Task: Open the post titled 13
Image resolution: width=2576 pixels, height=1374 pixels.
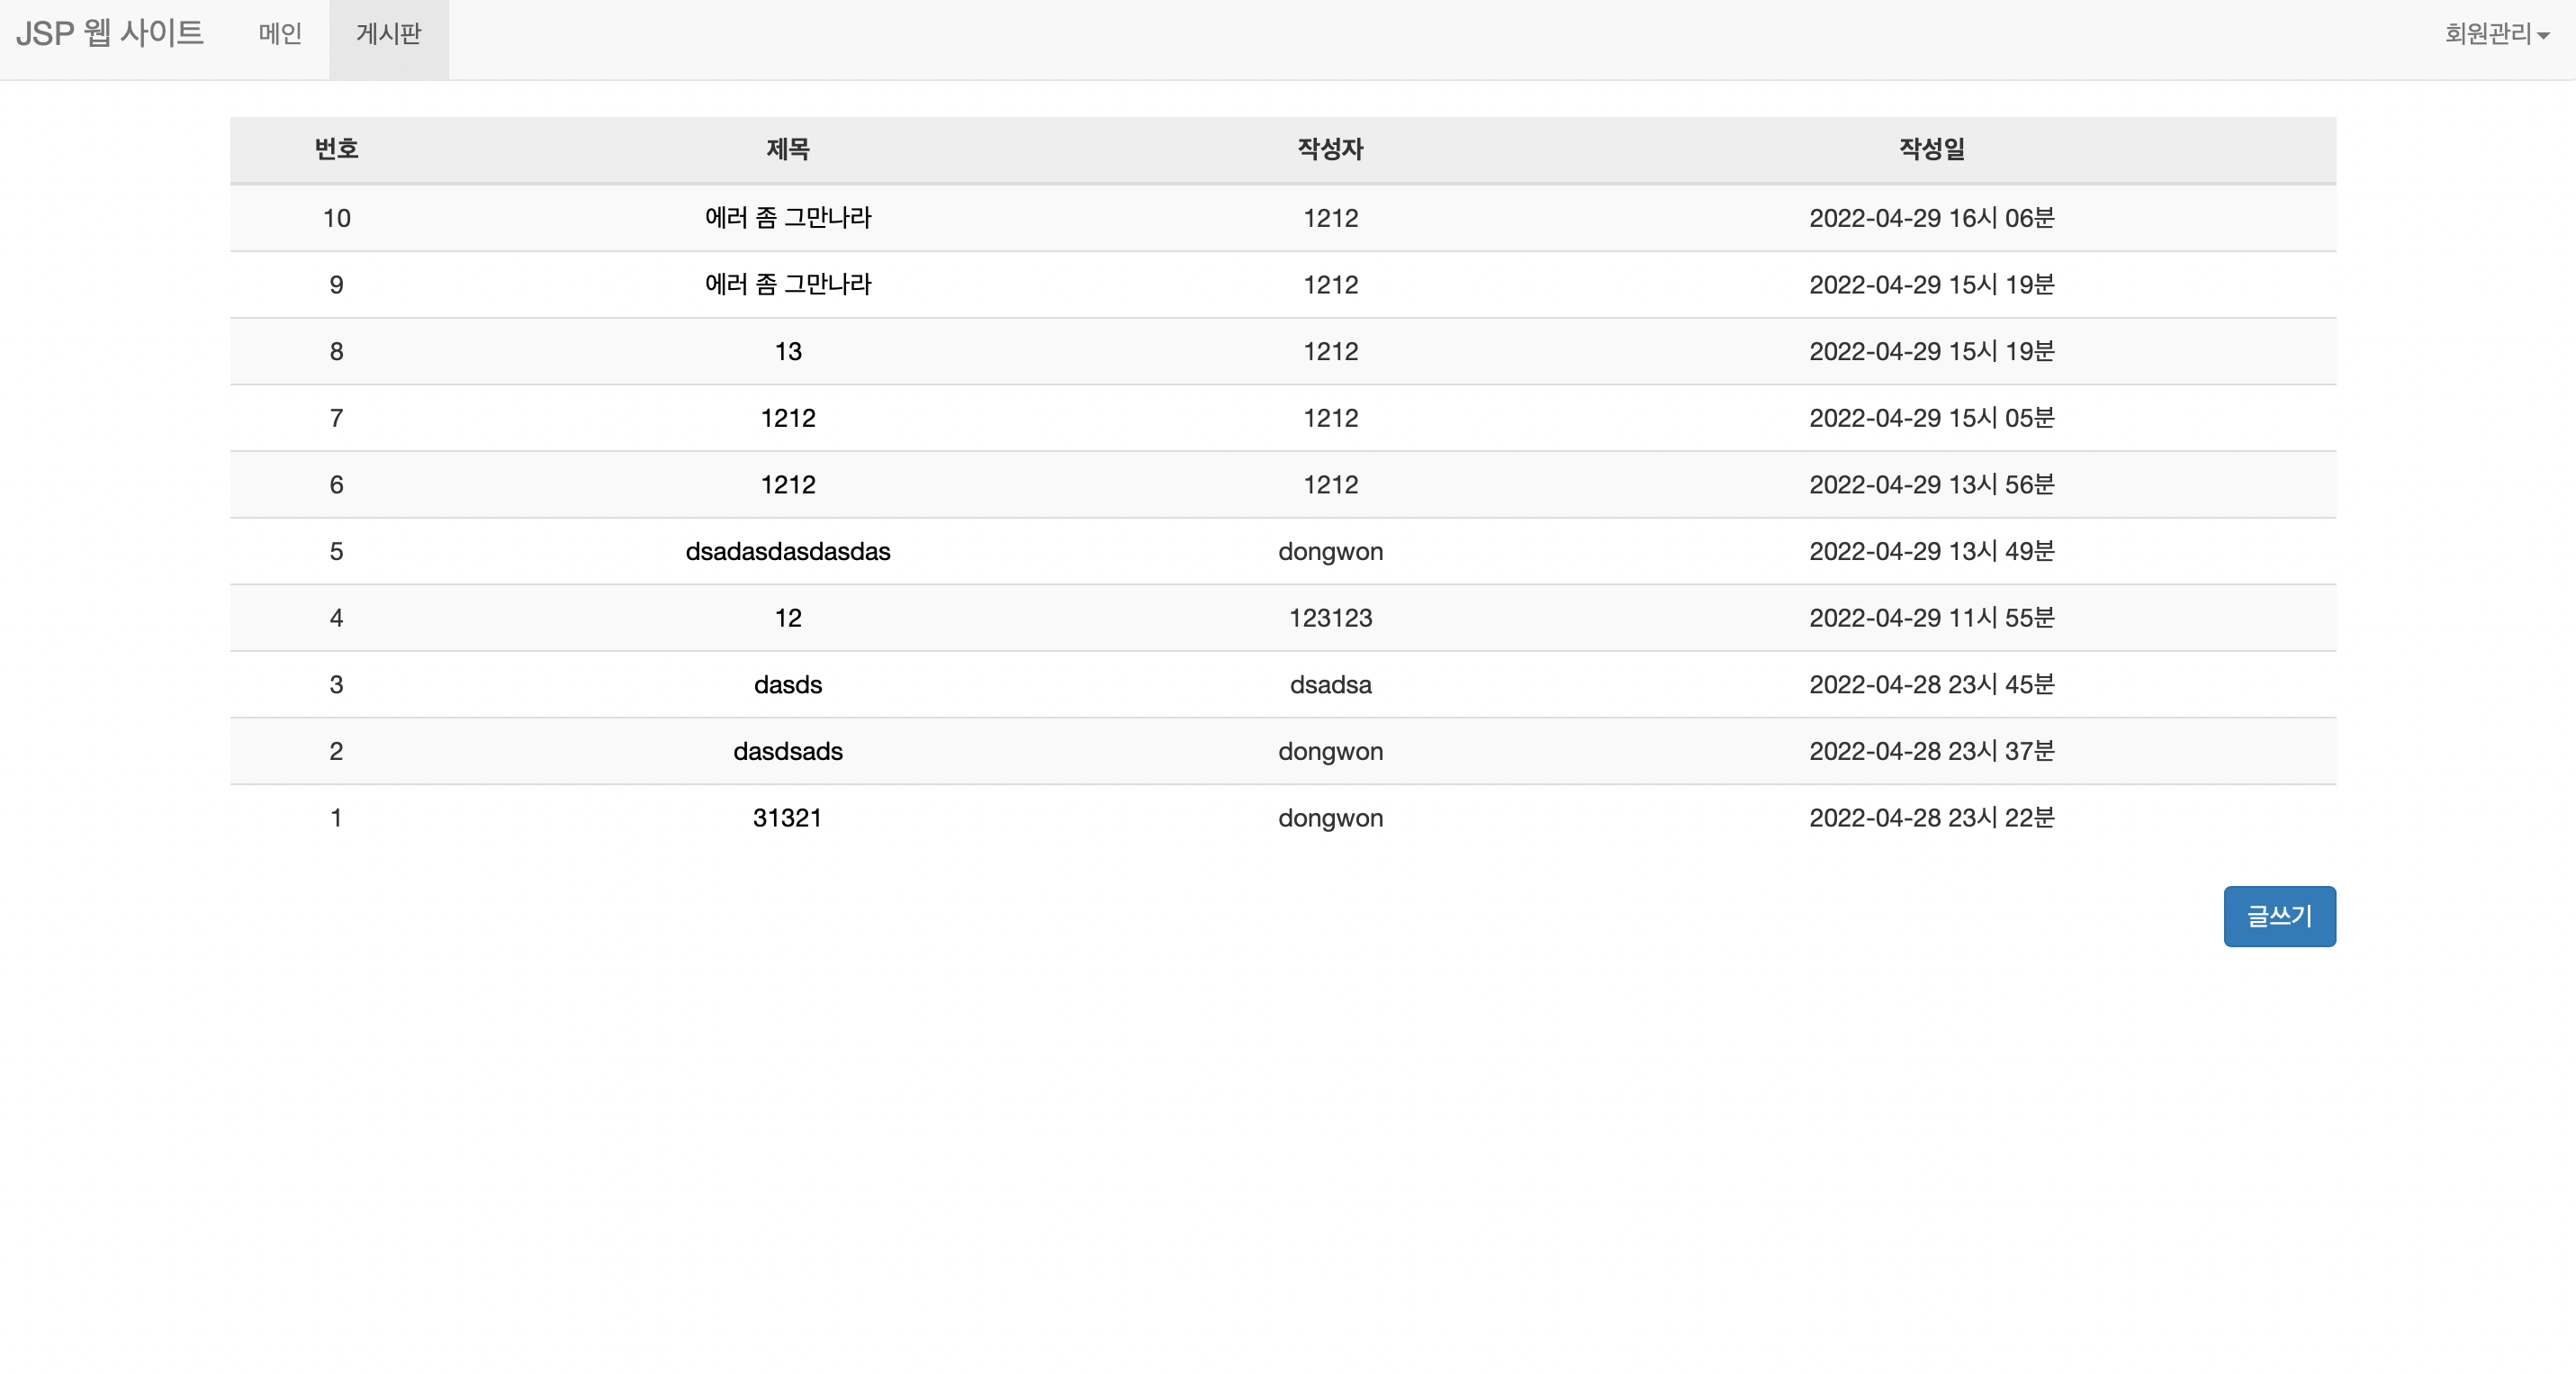Action: (788, 351)
